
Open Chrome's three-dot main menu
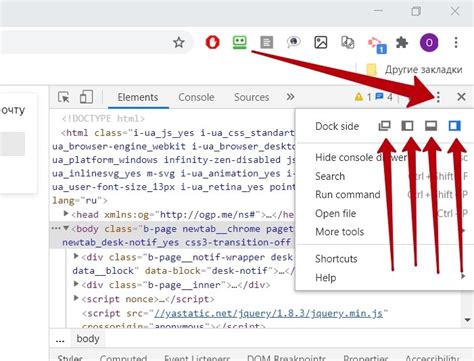coord(456,42)
